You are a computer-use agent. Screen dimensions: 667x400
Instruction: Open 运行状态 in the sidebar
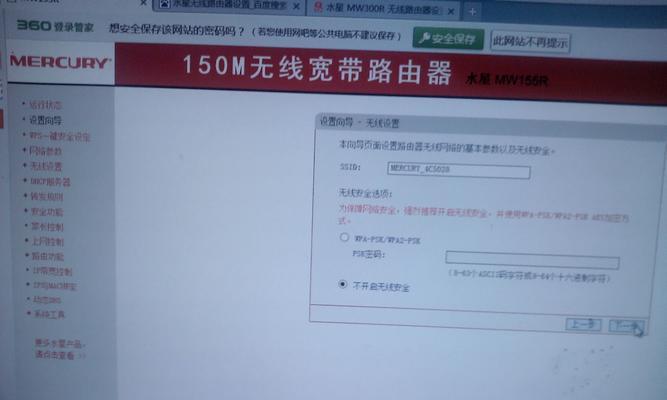[x=45, y=105]
